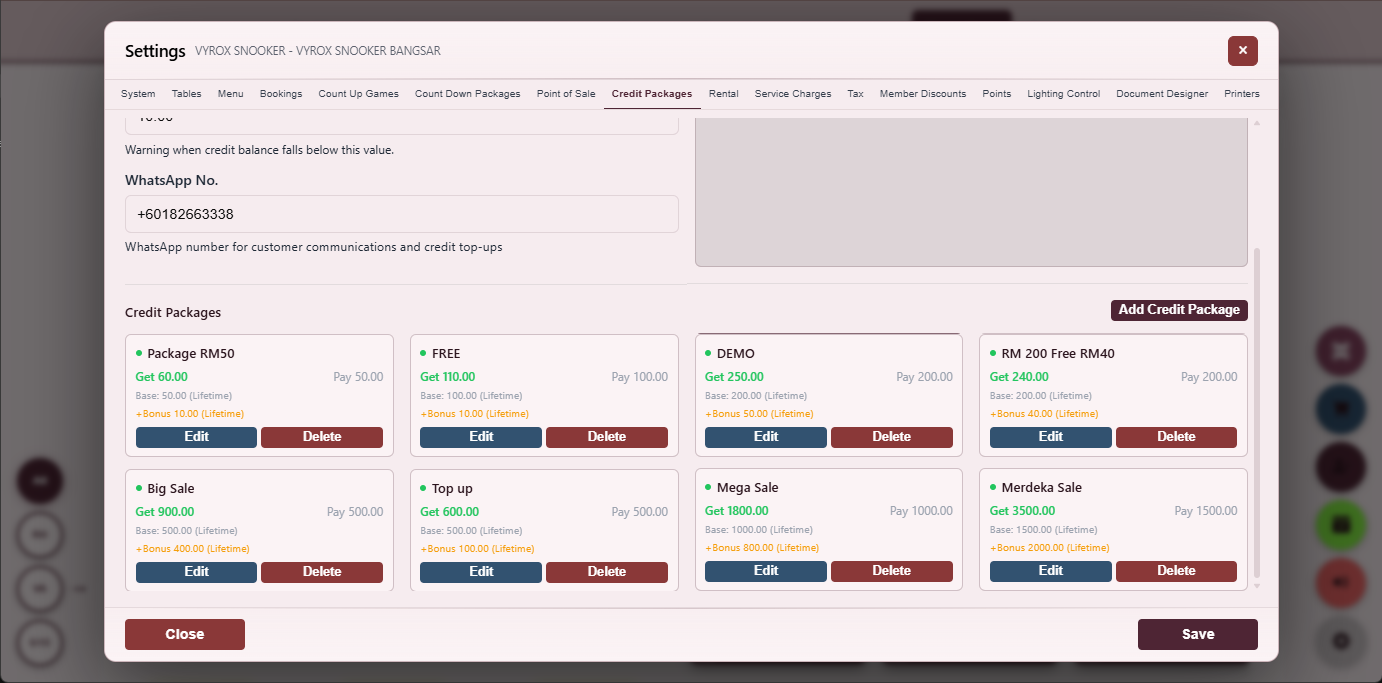Click the red round button behind the dialog
The image size is (1382, 683).
(x=1340, y=583)
